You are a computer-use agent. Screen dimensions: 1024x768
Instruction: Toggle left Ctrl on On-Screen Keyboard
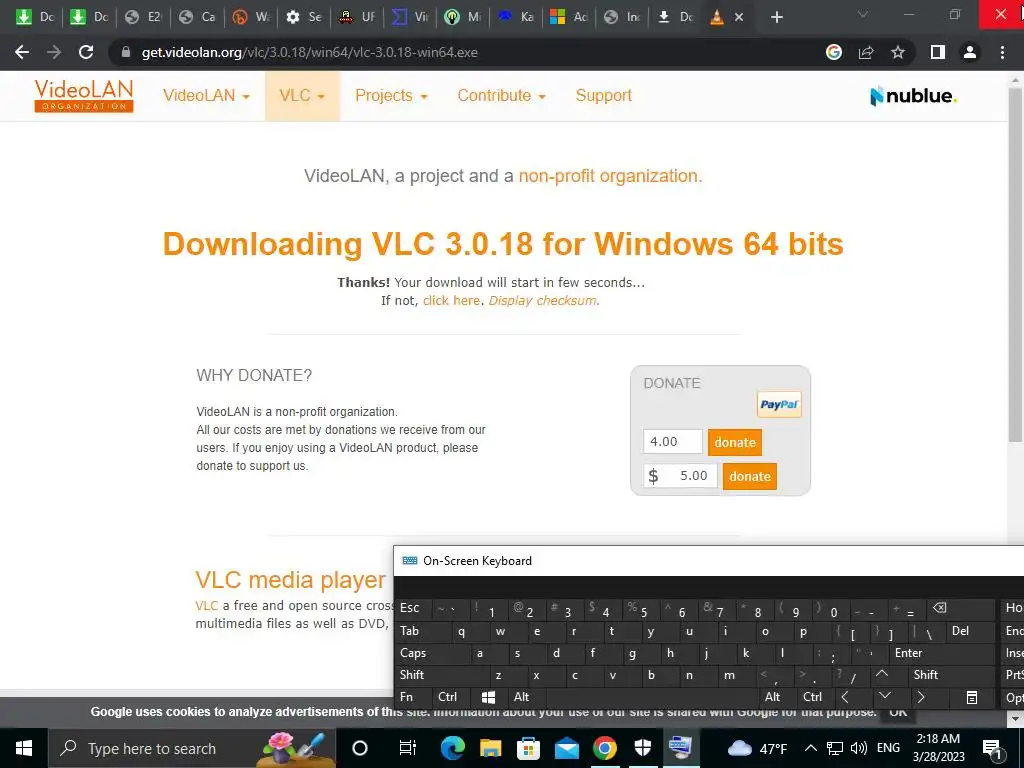451,697
